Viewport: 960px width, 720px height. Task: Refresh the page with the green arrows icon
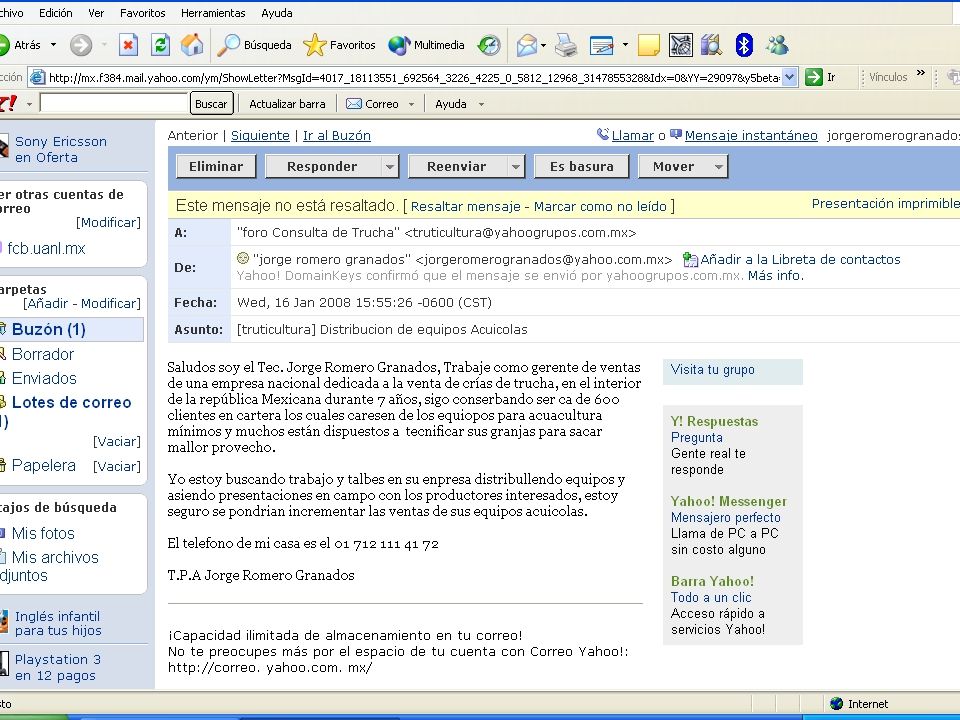(x=160, y=45)
